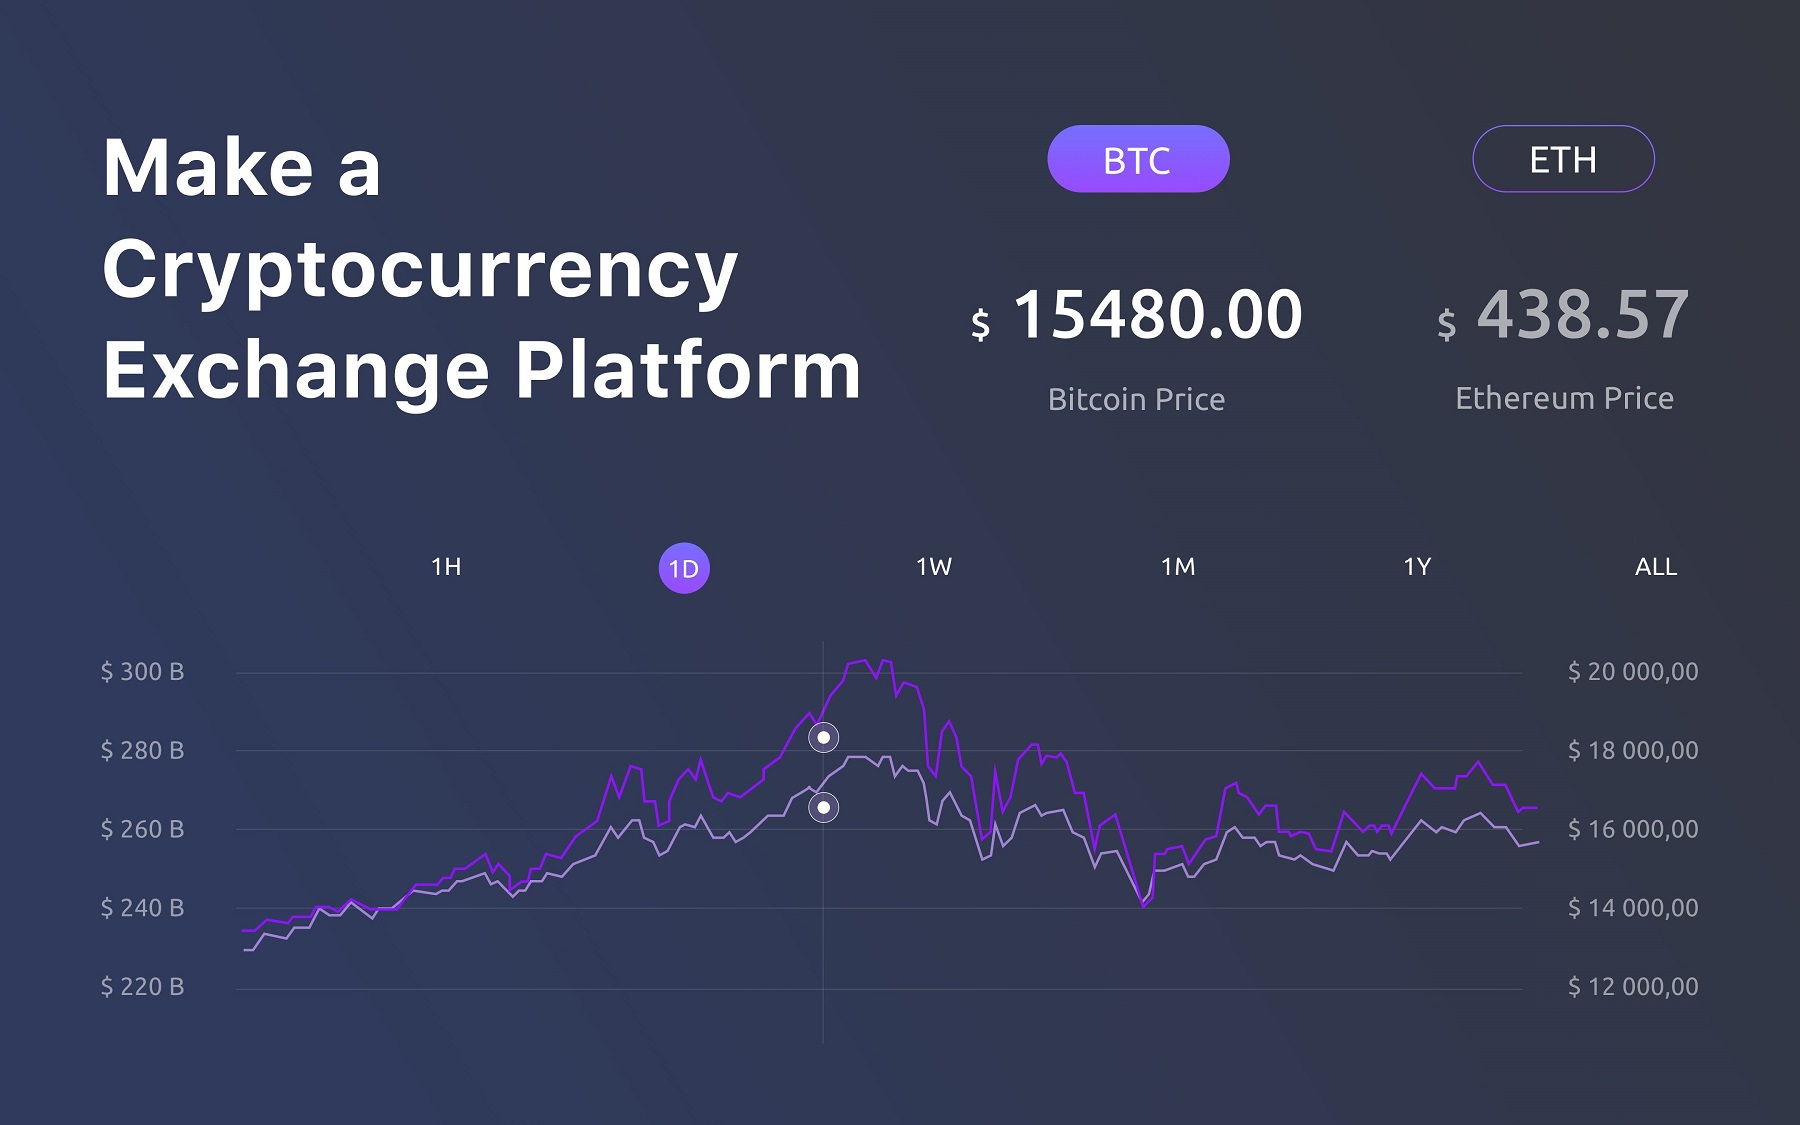
Task: Display ALL time range data
Action: pos(1656,567)
